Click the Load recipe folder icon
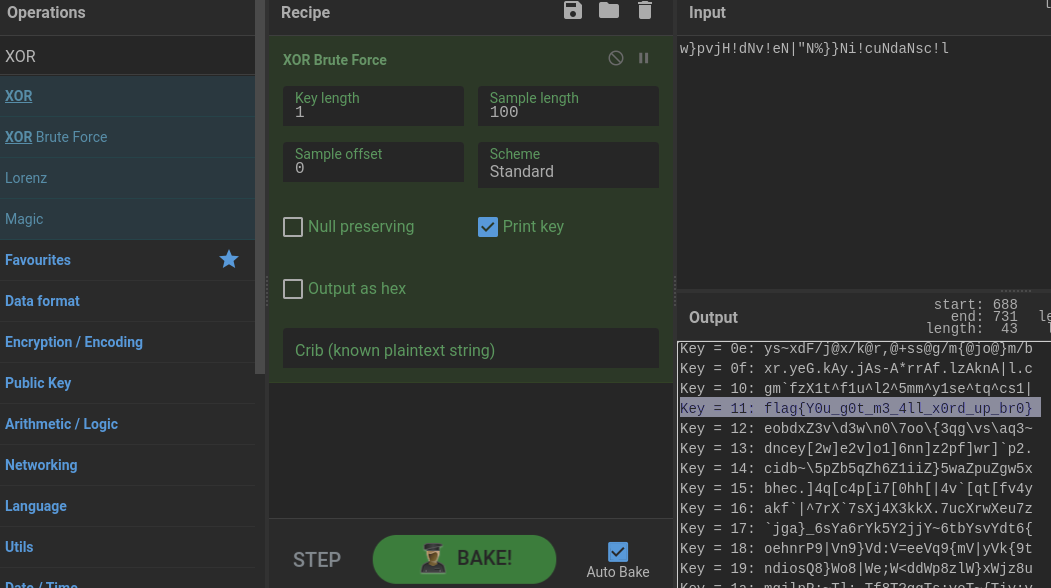 pos(608,11)
